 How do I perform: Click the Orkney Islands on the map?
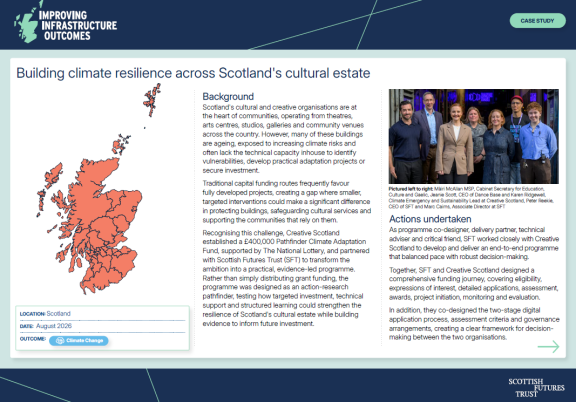(x=121, y=144)
